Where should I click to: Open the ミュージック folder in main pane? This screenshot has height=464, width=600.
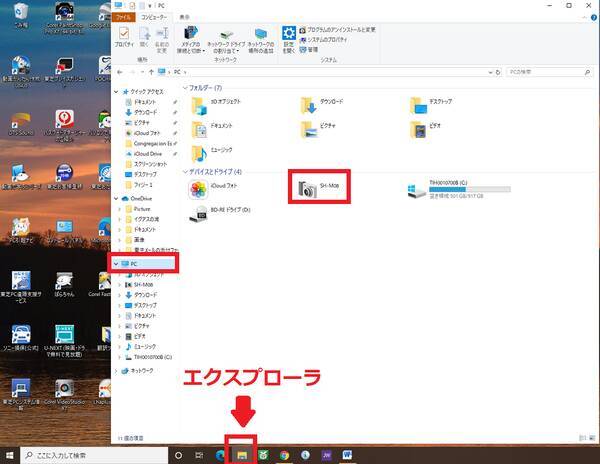203,151
